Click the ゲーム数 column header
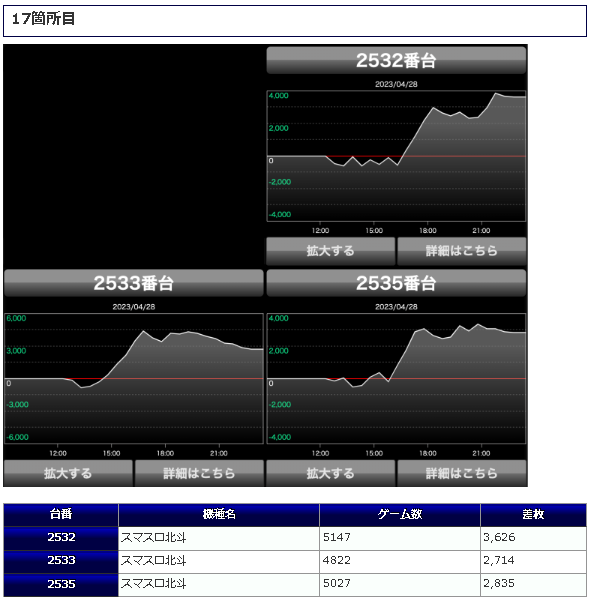The image size is (591, 602). pyautogui.click(x=400, y=515)
